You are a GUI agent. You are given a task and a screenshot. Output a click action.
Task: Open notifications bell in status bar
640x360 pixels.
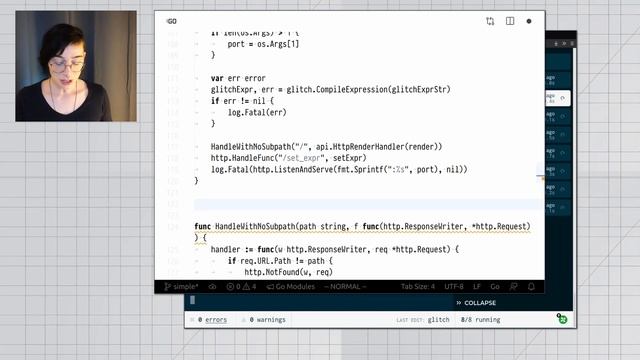pyautogui.click(x=531, y=287)
